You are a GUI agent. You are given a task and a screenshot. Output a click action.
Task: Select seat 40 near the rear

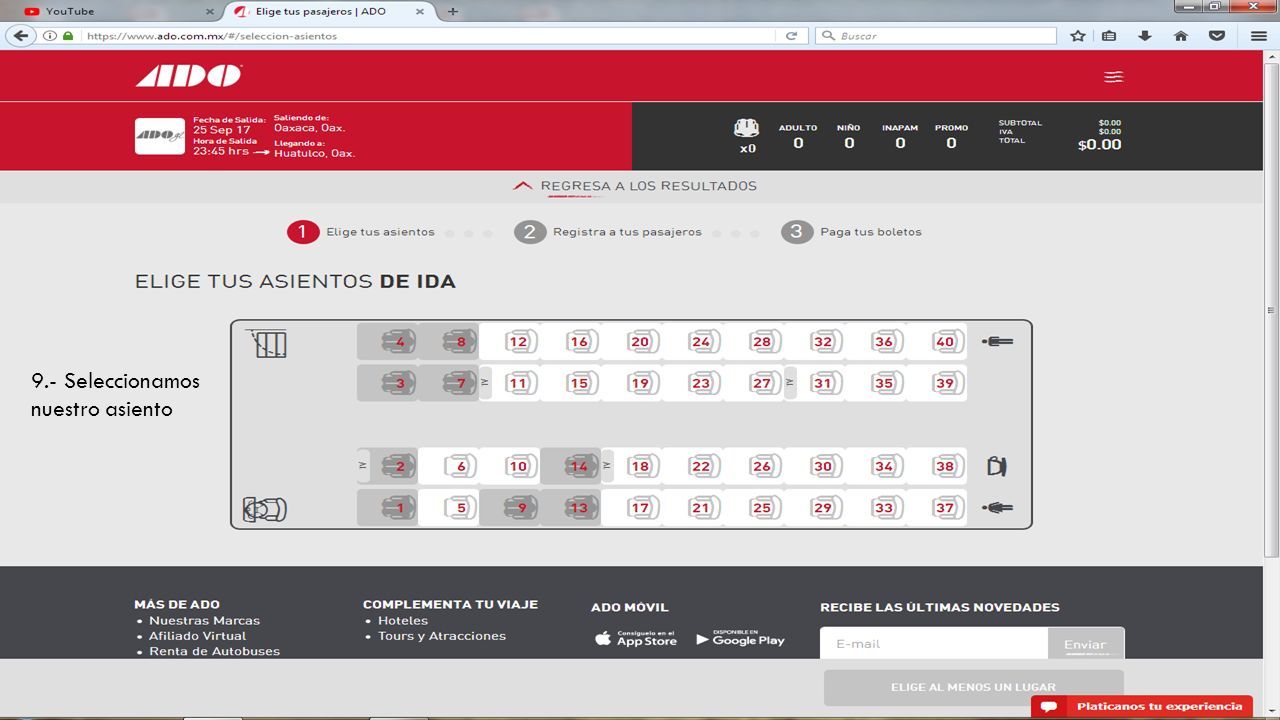945,342
